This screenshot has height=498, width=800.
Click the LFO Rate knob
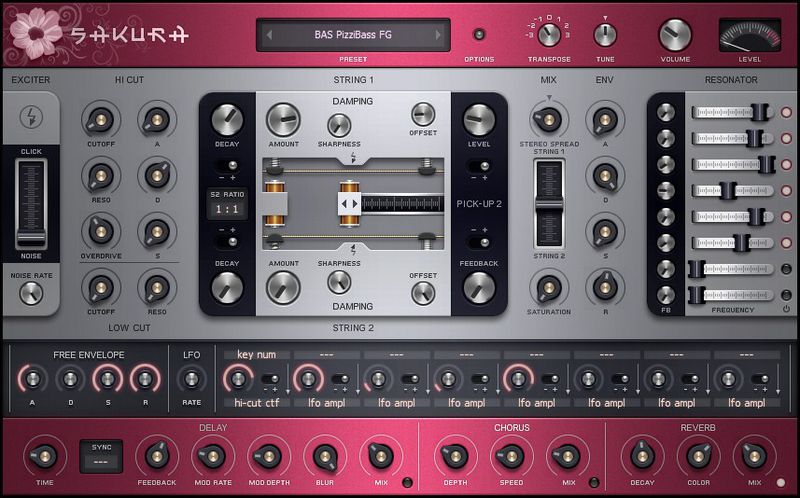click(x=191, y=380)
